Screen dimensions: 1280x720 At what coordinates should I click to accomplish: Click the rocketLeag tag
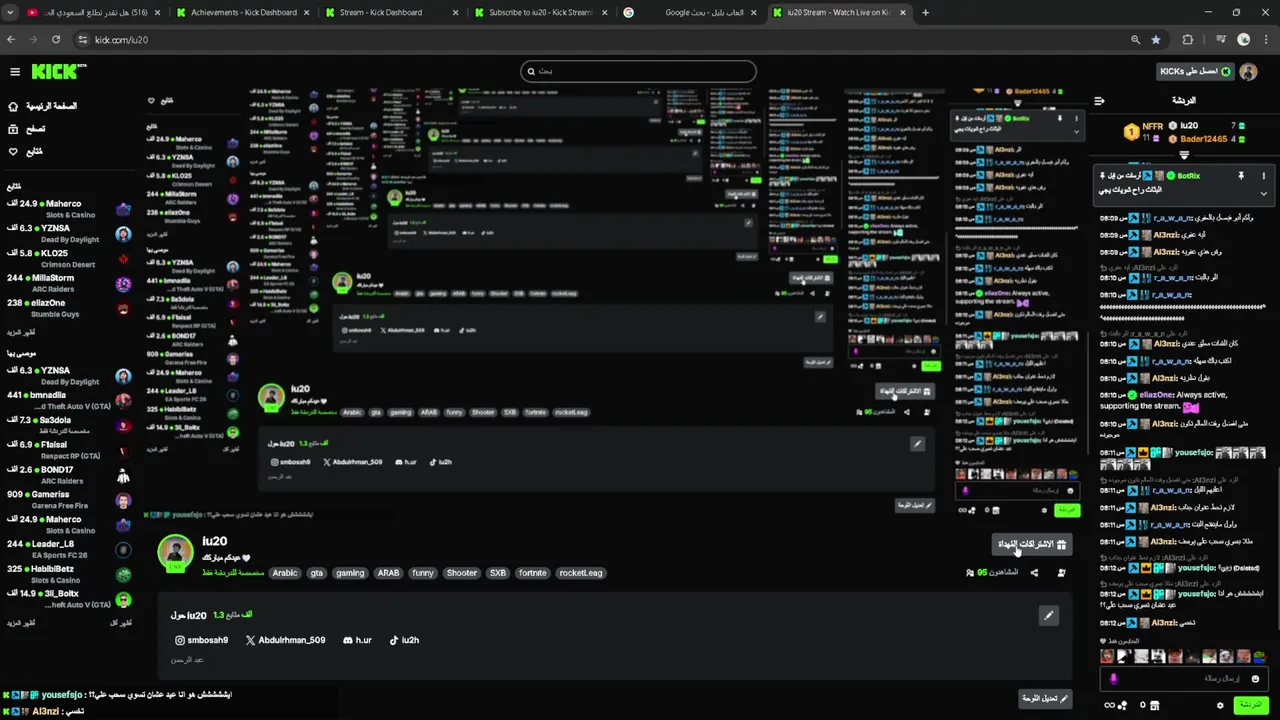[580, 573]
